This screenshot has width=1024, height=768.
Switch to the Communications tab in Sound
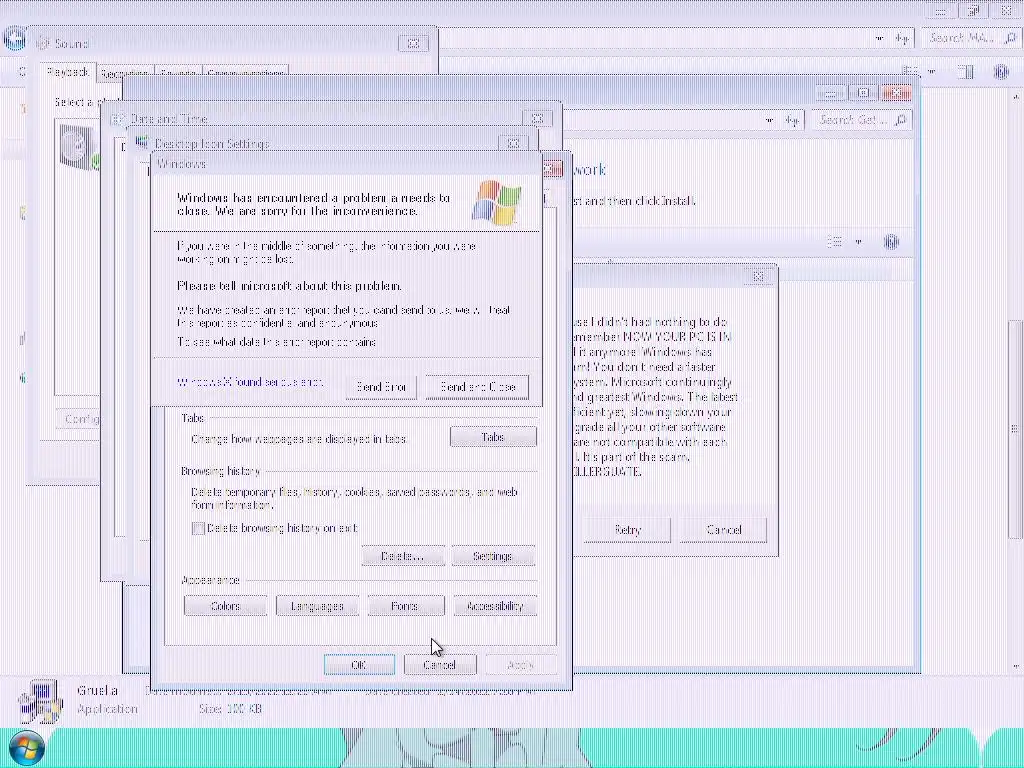coord(246,74)
